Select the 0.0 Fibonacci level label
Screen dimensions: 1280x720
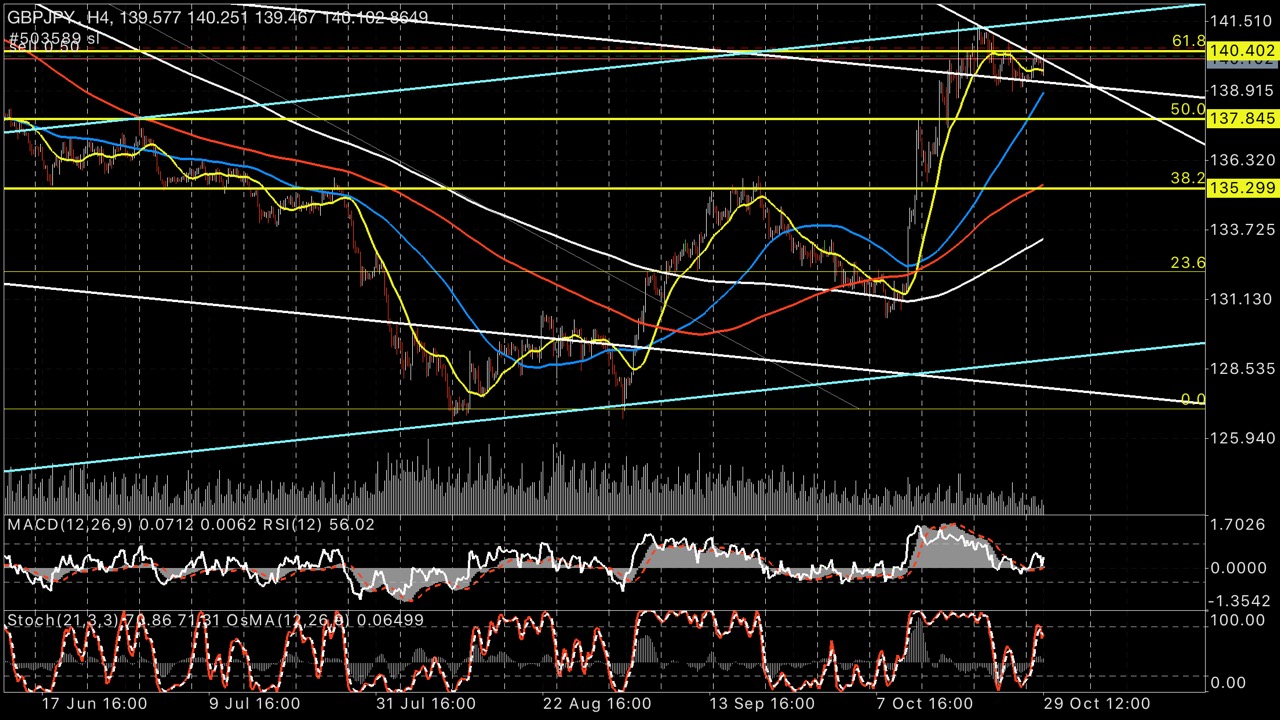coord(1192,399)
